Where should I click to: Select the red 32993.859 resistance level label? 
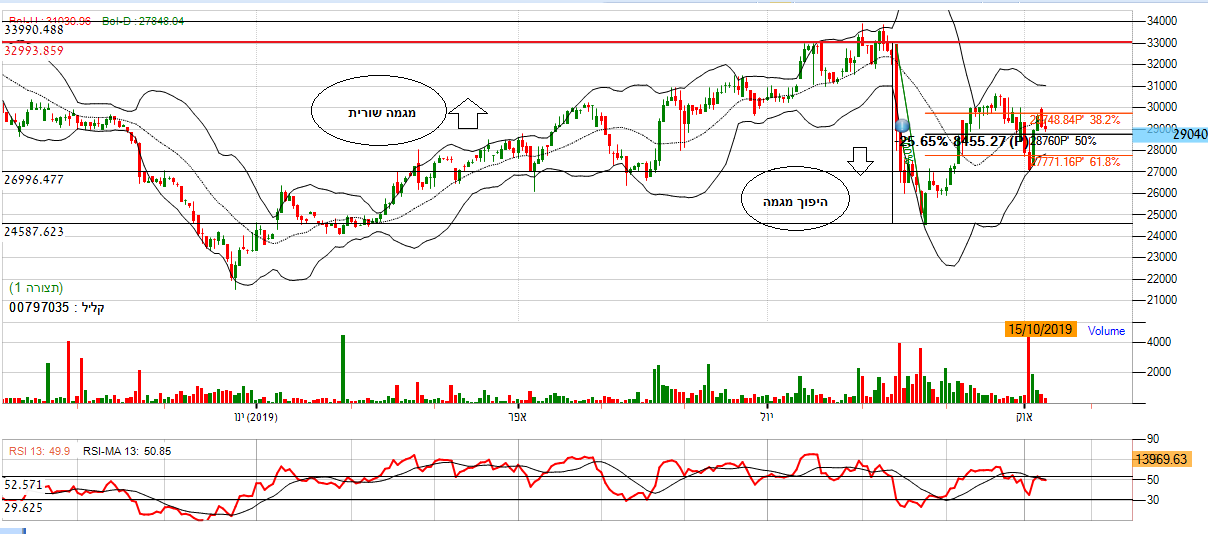pyautogui.click(x=34, y=50)
